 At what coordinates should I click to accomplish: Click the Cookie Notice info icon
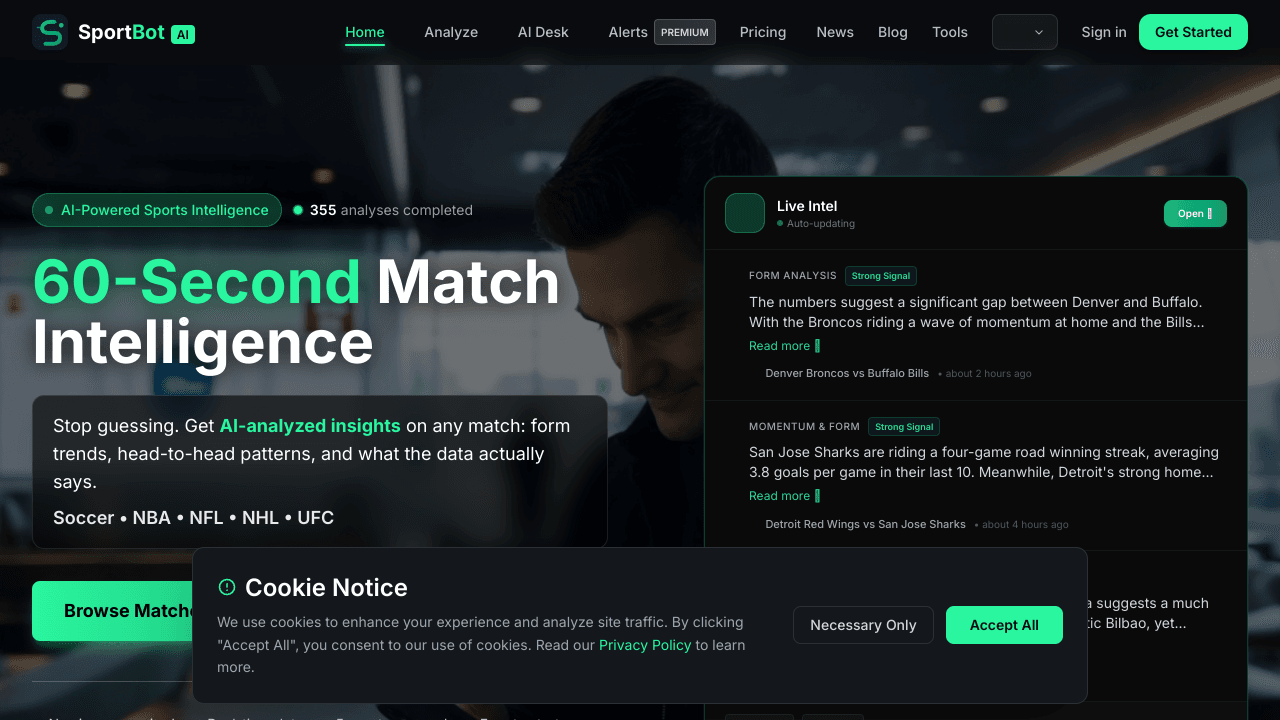(x=227, y=587)
